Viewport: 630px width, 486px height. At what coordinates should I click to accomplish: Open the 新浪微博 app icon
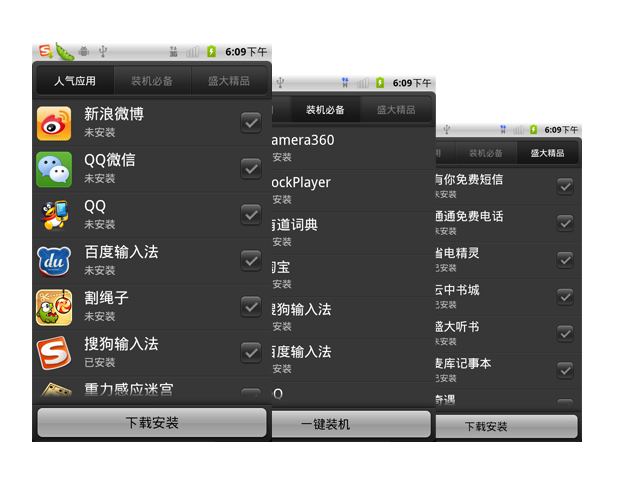coord(54,123)
